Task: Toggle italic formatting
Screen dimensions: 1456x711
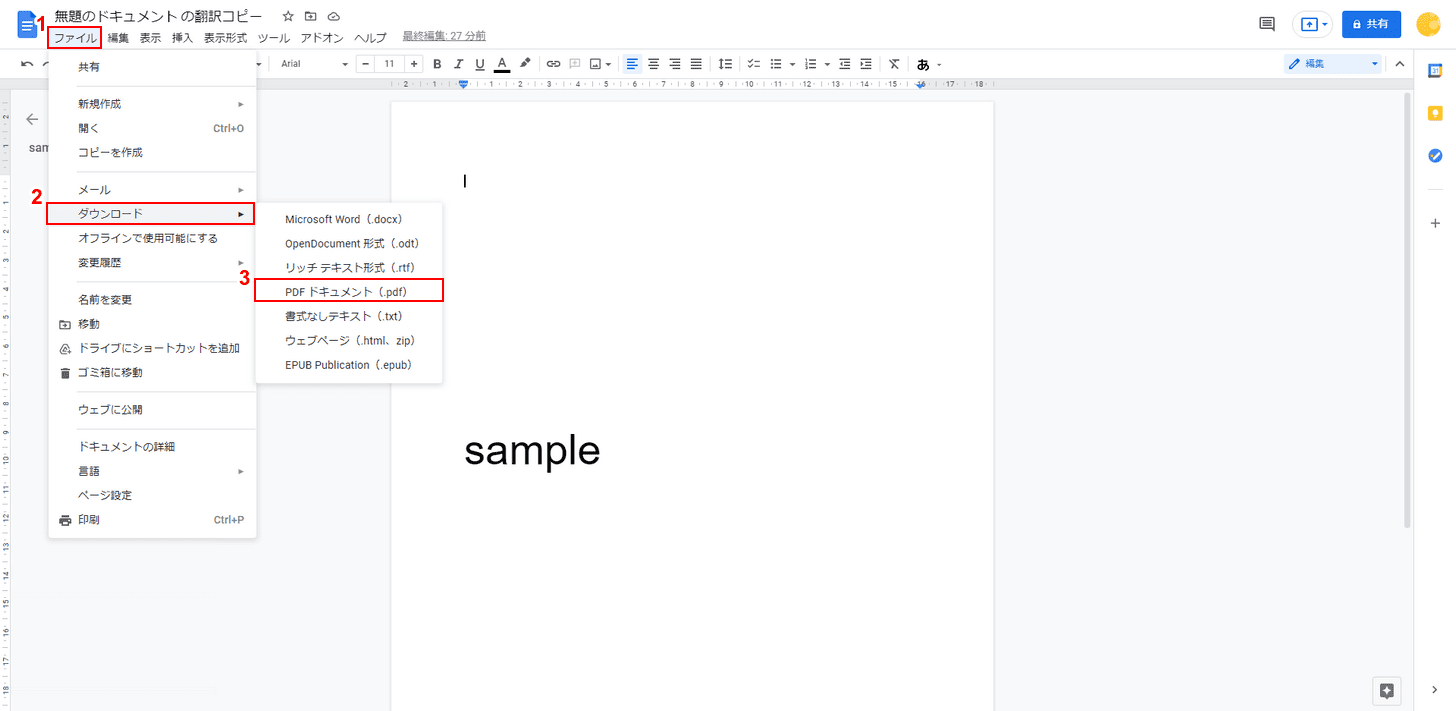Action: point(459,64)
